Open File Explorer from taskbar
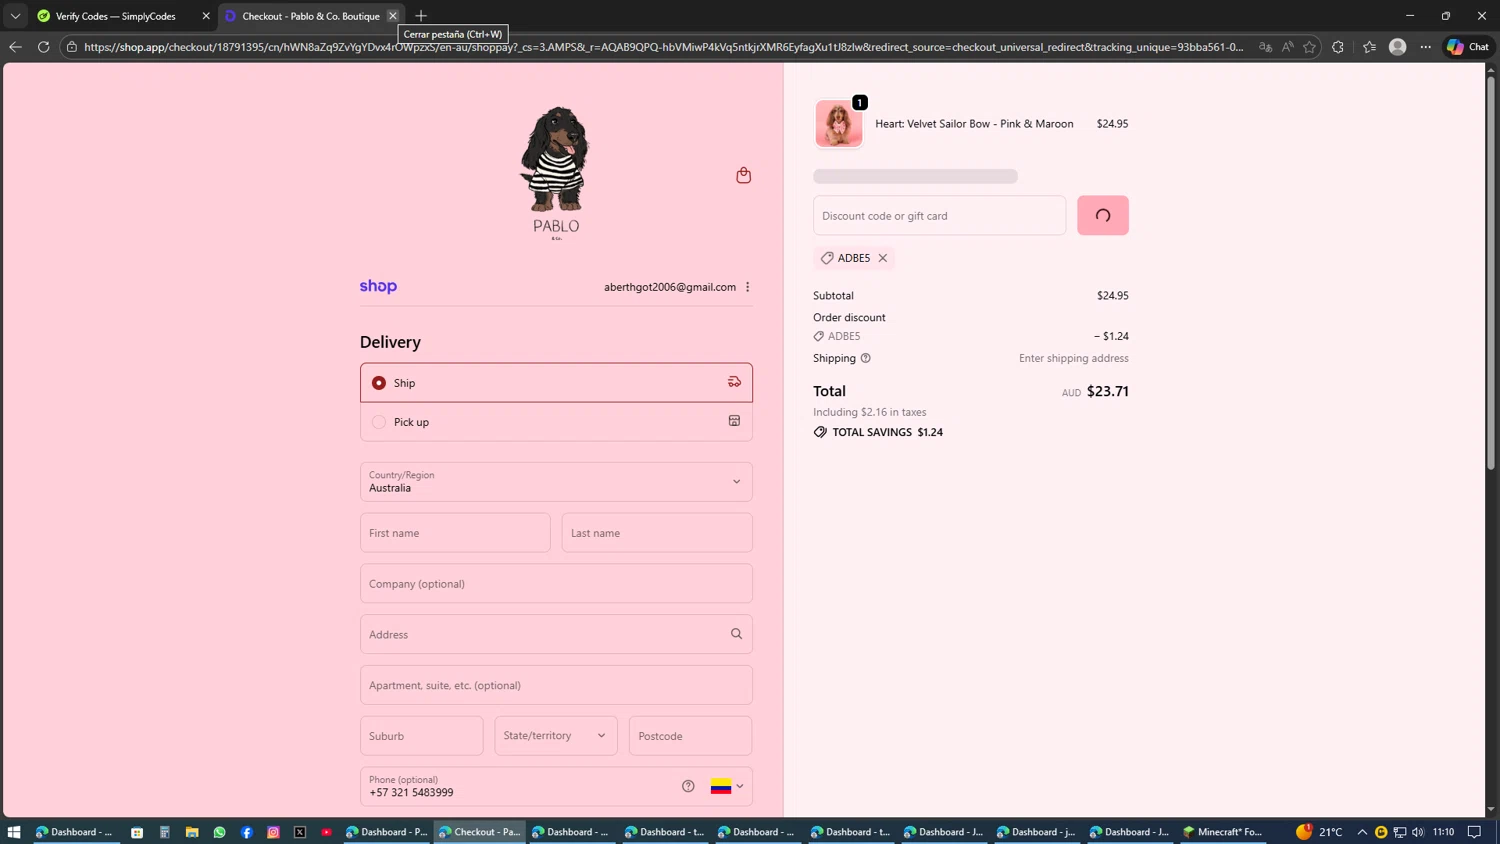The image size is (1500, 844). coord(192,832)
